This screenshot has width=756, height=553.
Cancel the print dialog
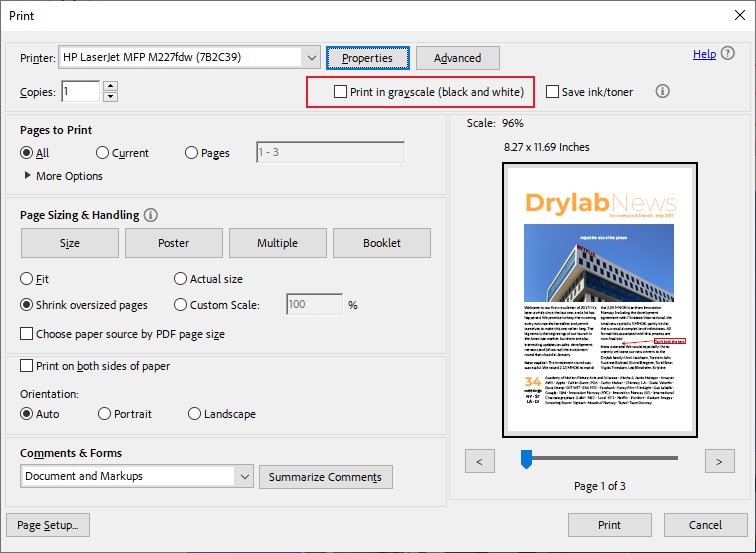(705, 525)
